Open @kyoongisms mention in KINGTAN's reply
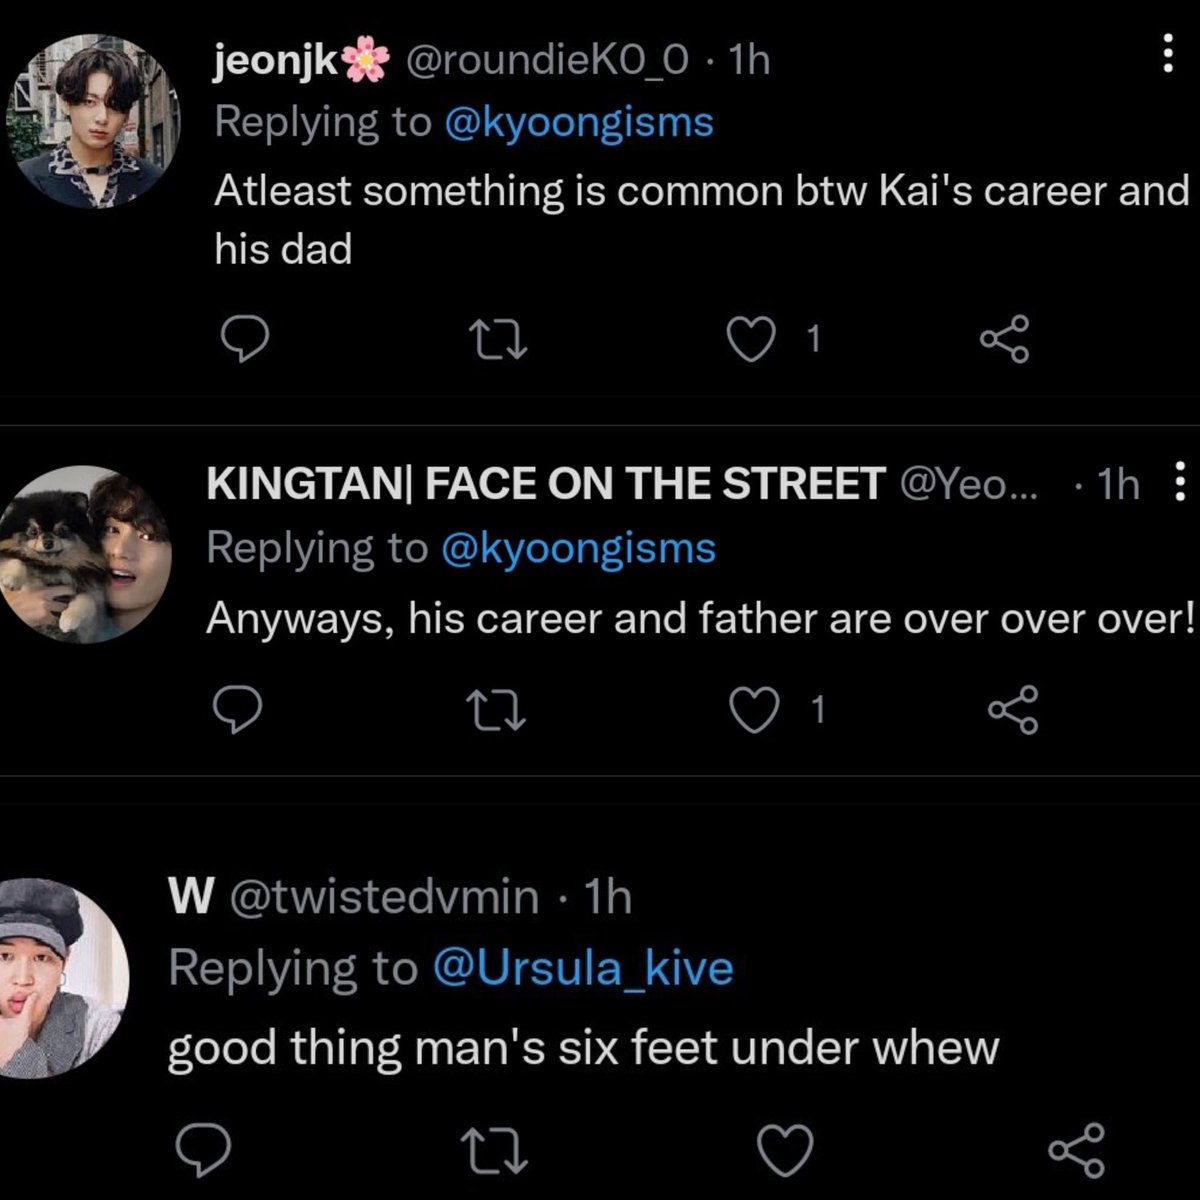 (x=578, y=549)
